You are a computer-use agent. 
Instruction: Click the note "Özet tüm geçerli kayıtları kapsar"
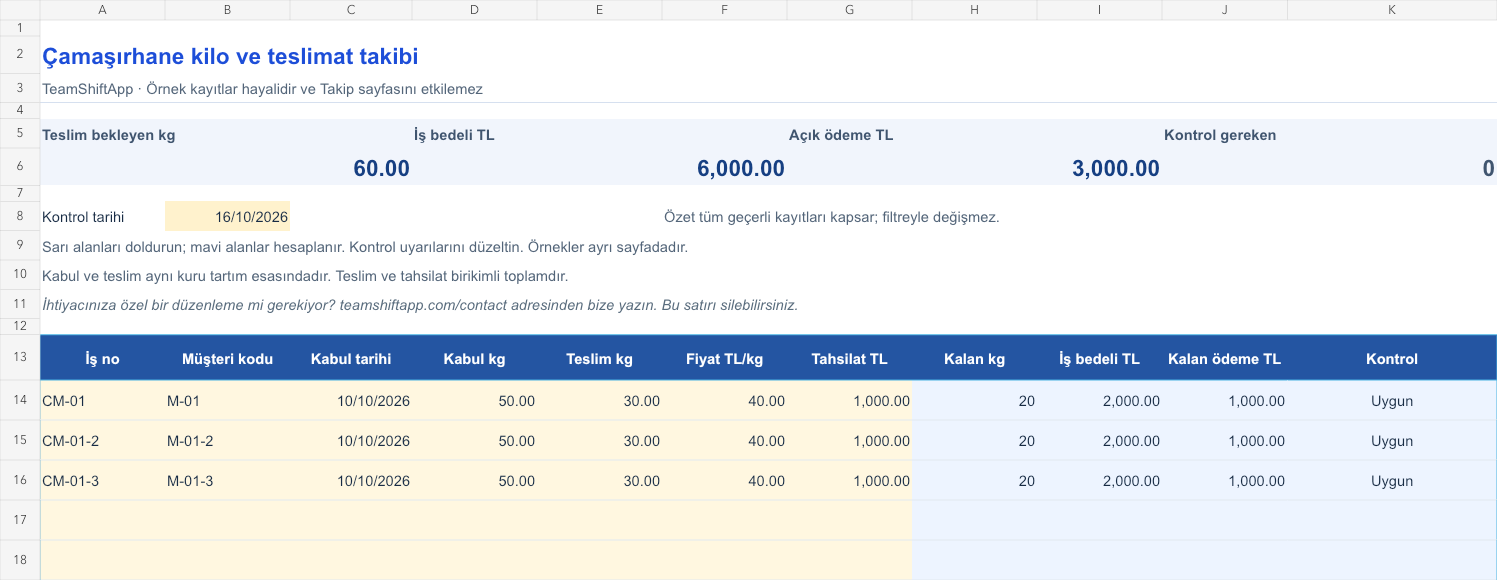tap(831, 217)
